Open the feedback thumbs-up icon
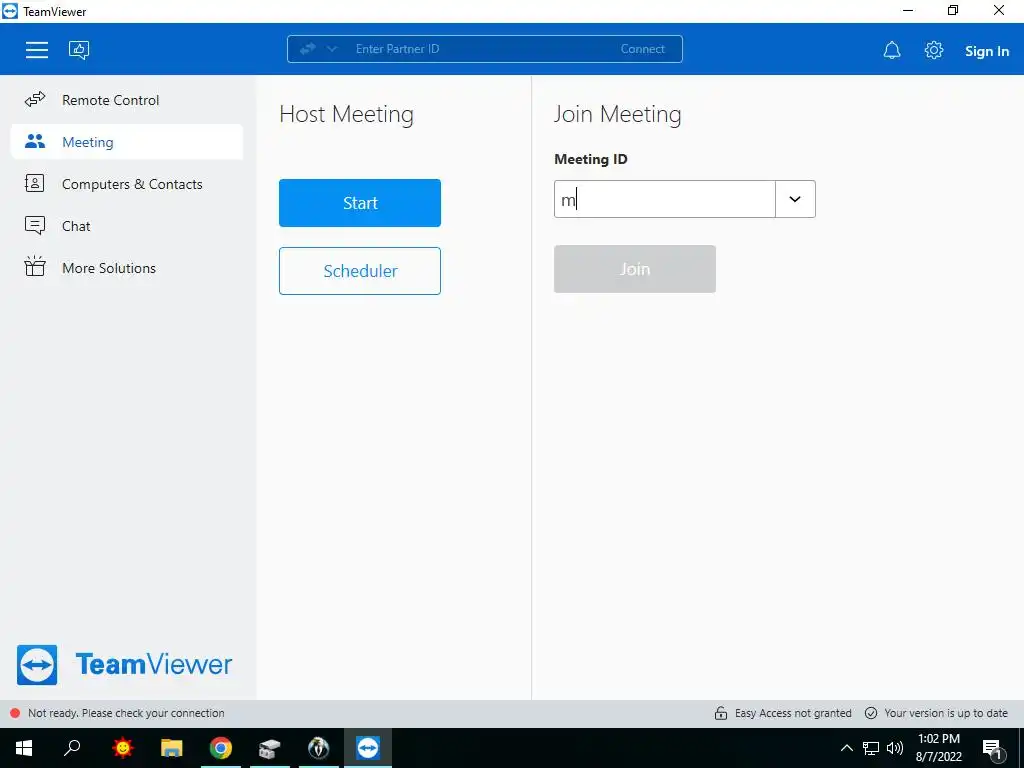 [79, 50]
